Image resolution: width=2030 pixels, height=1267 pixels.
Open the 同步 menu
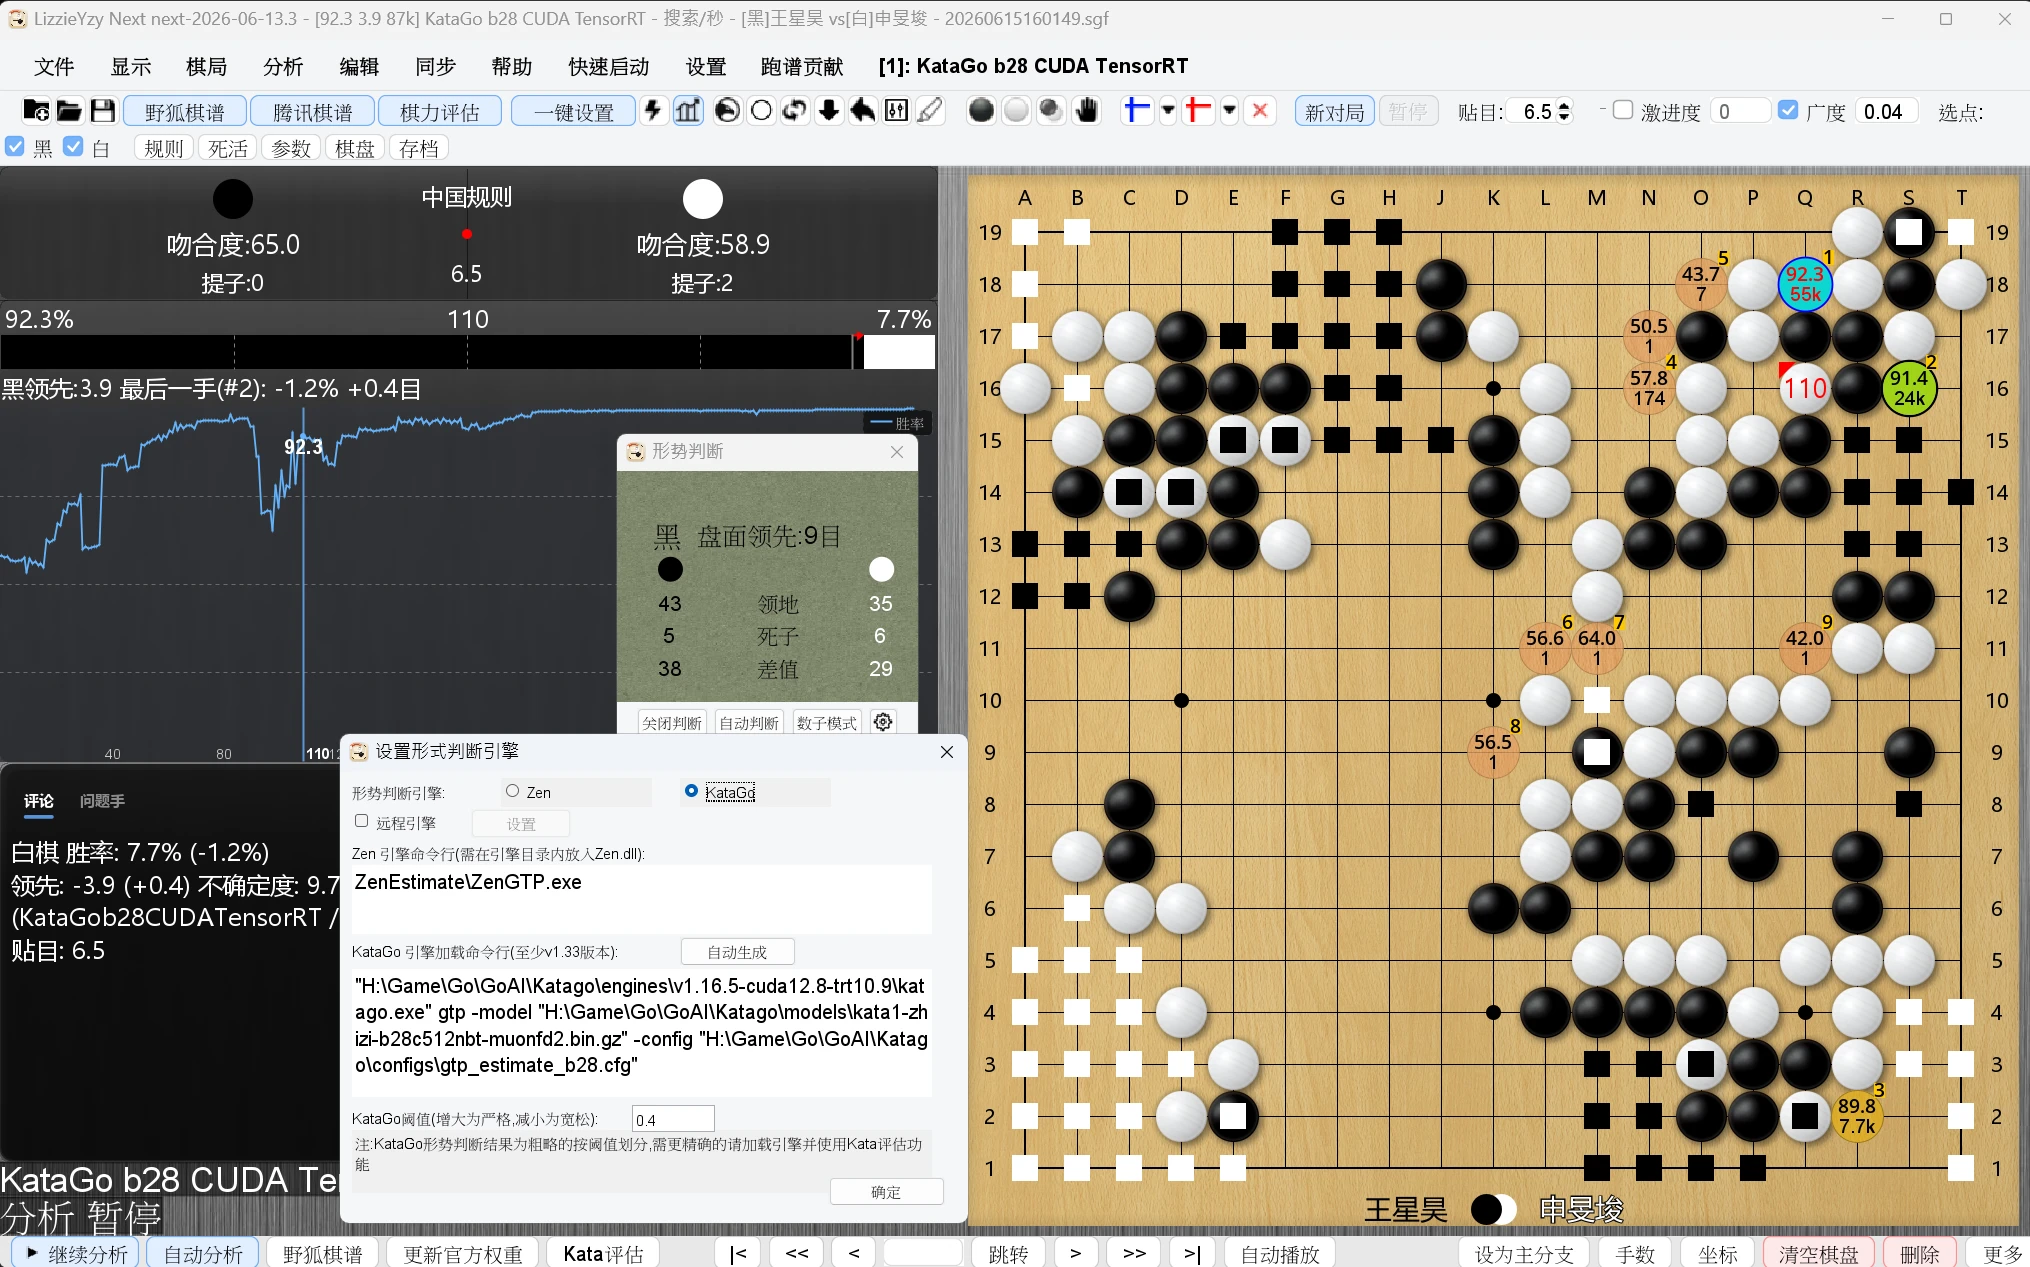pos(435,66)
